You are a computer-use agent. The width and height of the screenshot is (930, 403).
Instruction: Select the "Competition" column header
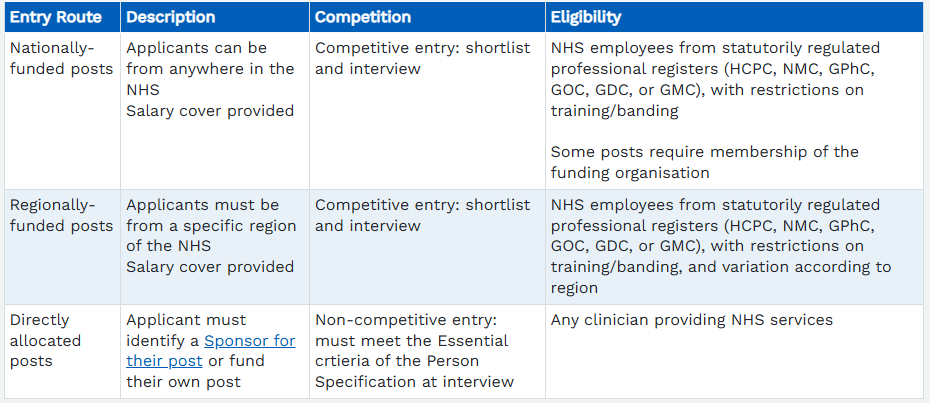362,17
